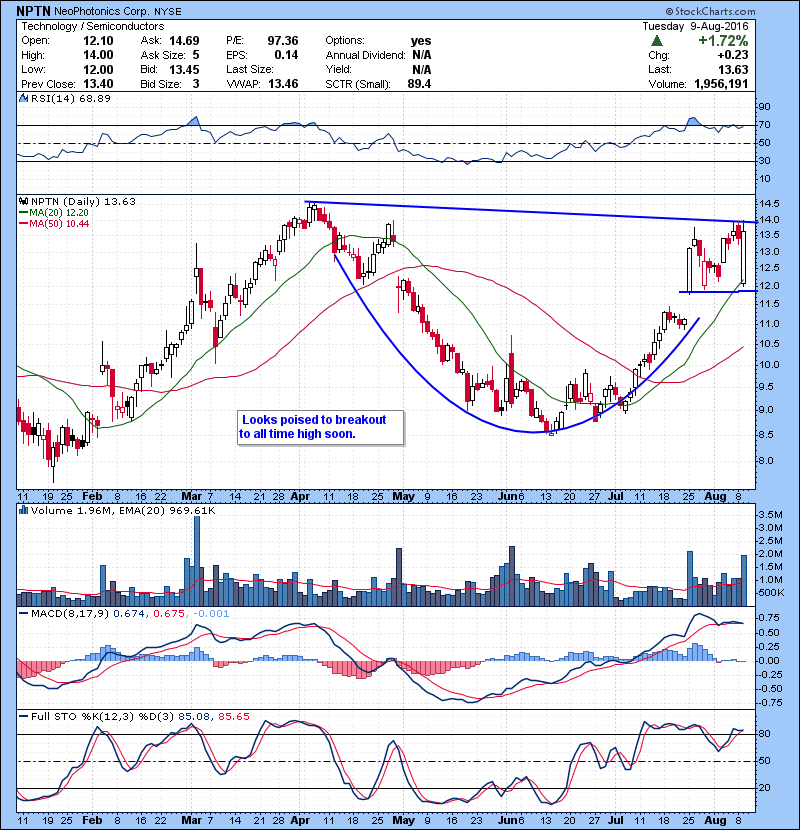Viewport: 800px width, 830px height.
Task: Click the 500K volume axis label
Action: [x=771, y=592]
